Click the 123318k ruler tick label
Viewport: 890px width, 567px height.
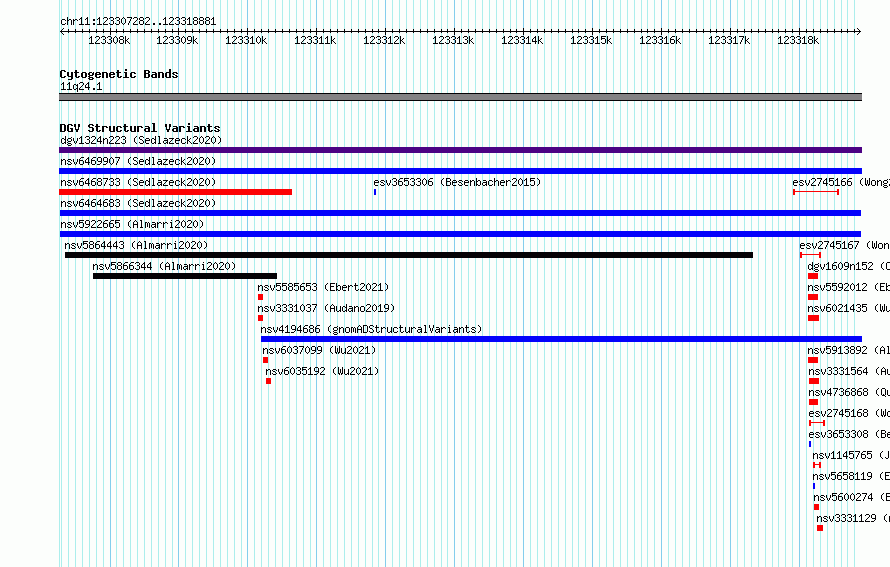point(798,40)
